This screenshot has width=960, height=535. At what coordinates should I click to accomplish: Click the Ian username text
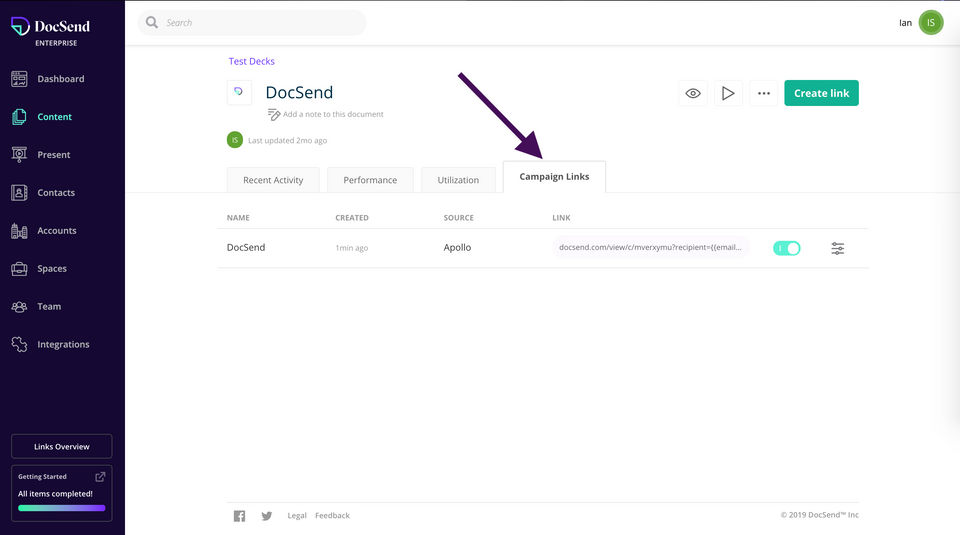click(906, 23)
